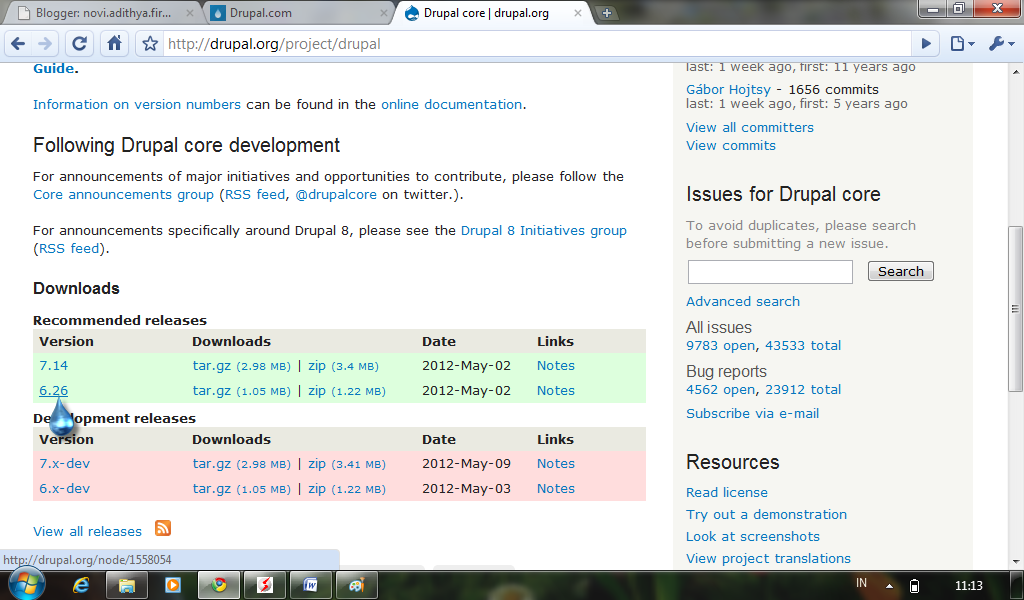Download 7.x-dev tar.gz file

click(212, 464)
